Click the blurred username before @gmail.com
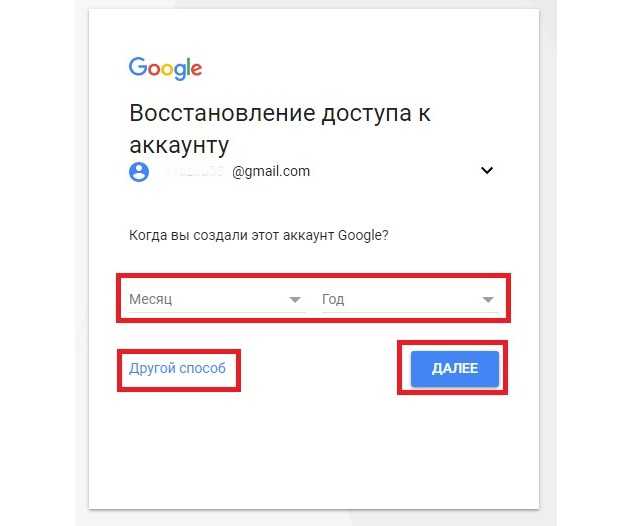Viewport: 640px width, 526px height. point(194,171)
